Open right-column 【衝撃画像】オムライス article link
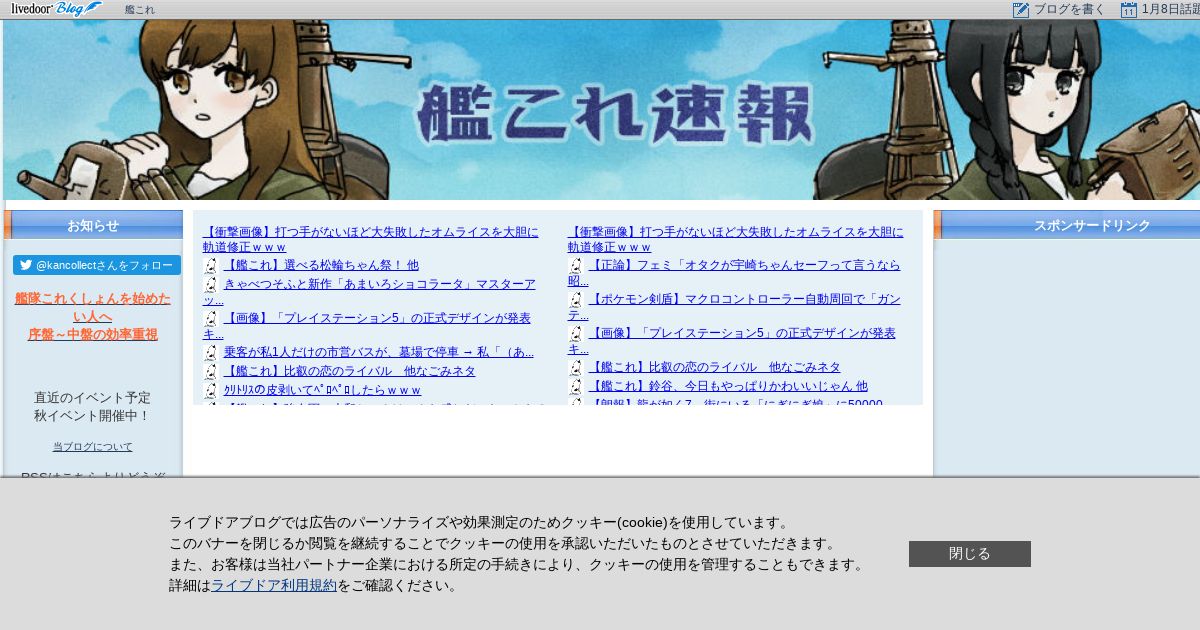1200x630 pixels. [735, 239]
